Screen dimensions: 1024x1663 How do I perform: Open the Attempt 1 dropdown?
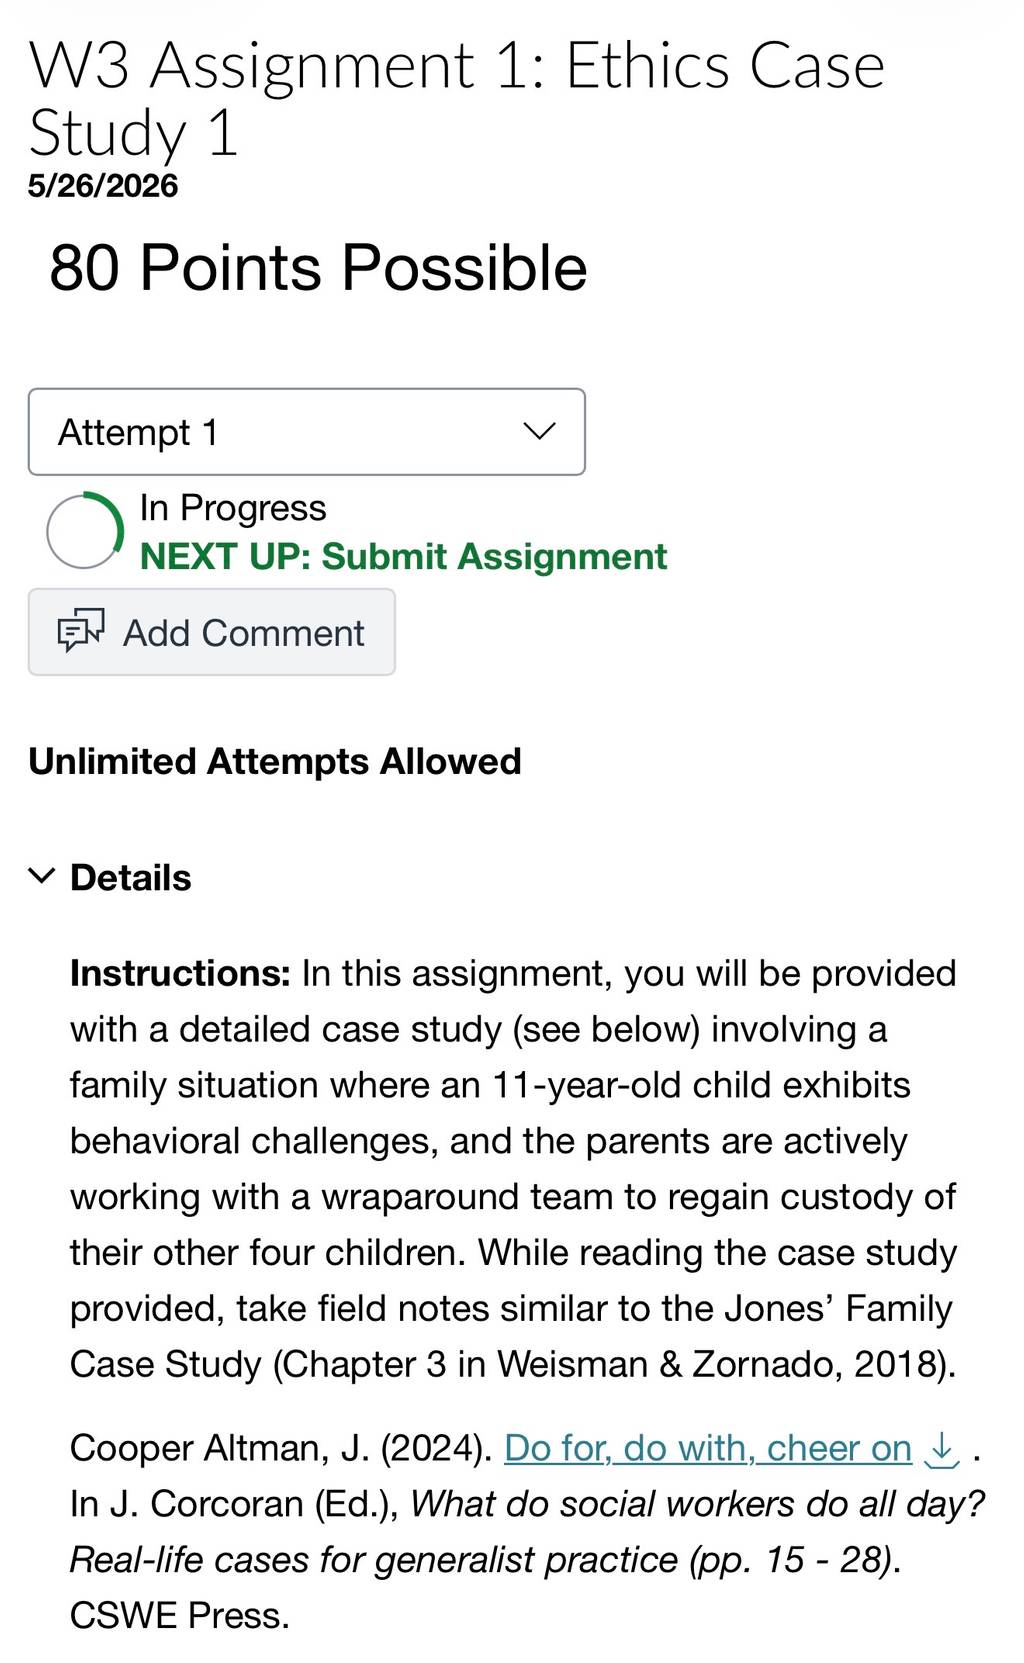coord(306,432)
